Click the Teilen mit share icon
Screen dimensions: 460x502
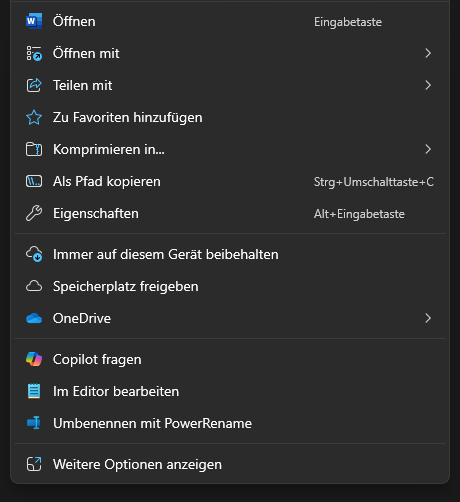(x=34, y=85)
